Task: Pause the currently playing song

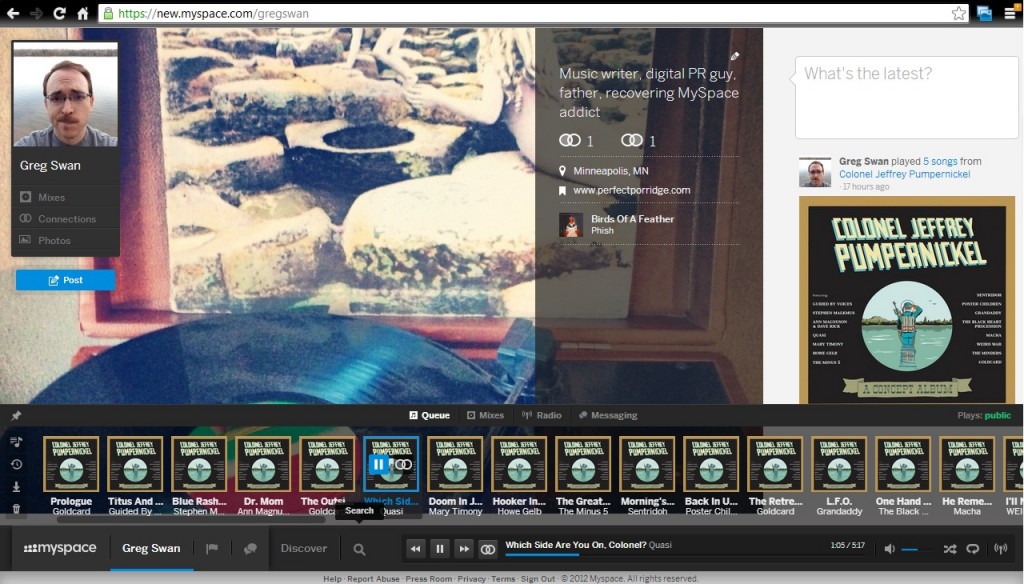Action: click(439, 549)
